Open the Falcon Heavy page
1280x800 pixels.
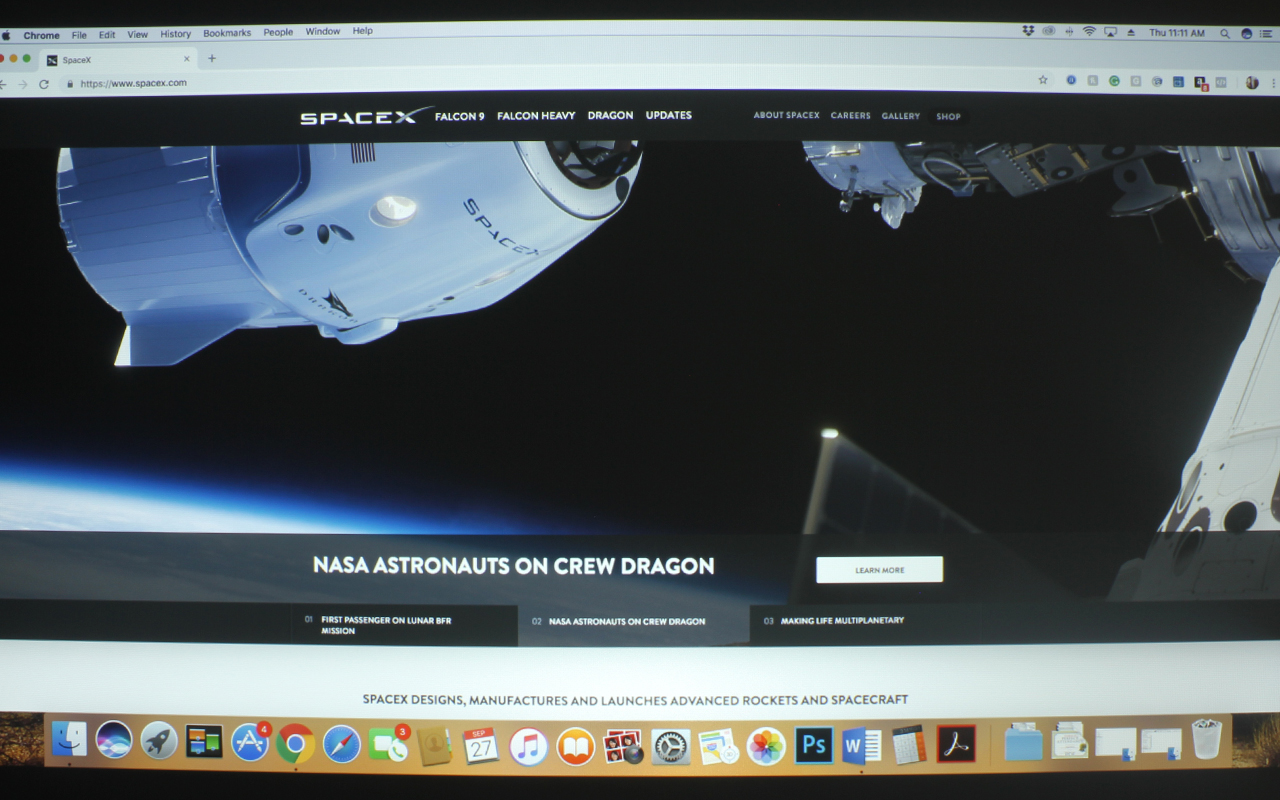pos(536,116)
